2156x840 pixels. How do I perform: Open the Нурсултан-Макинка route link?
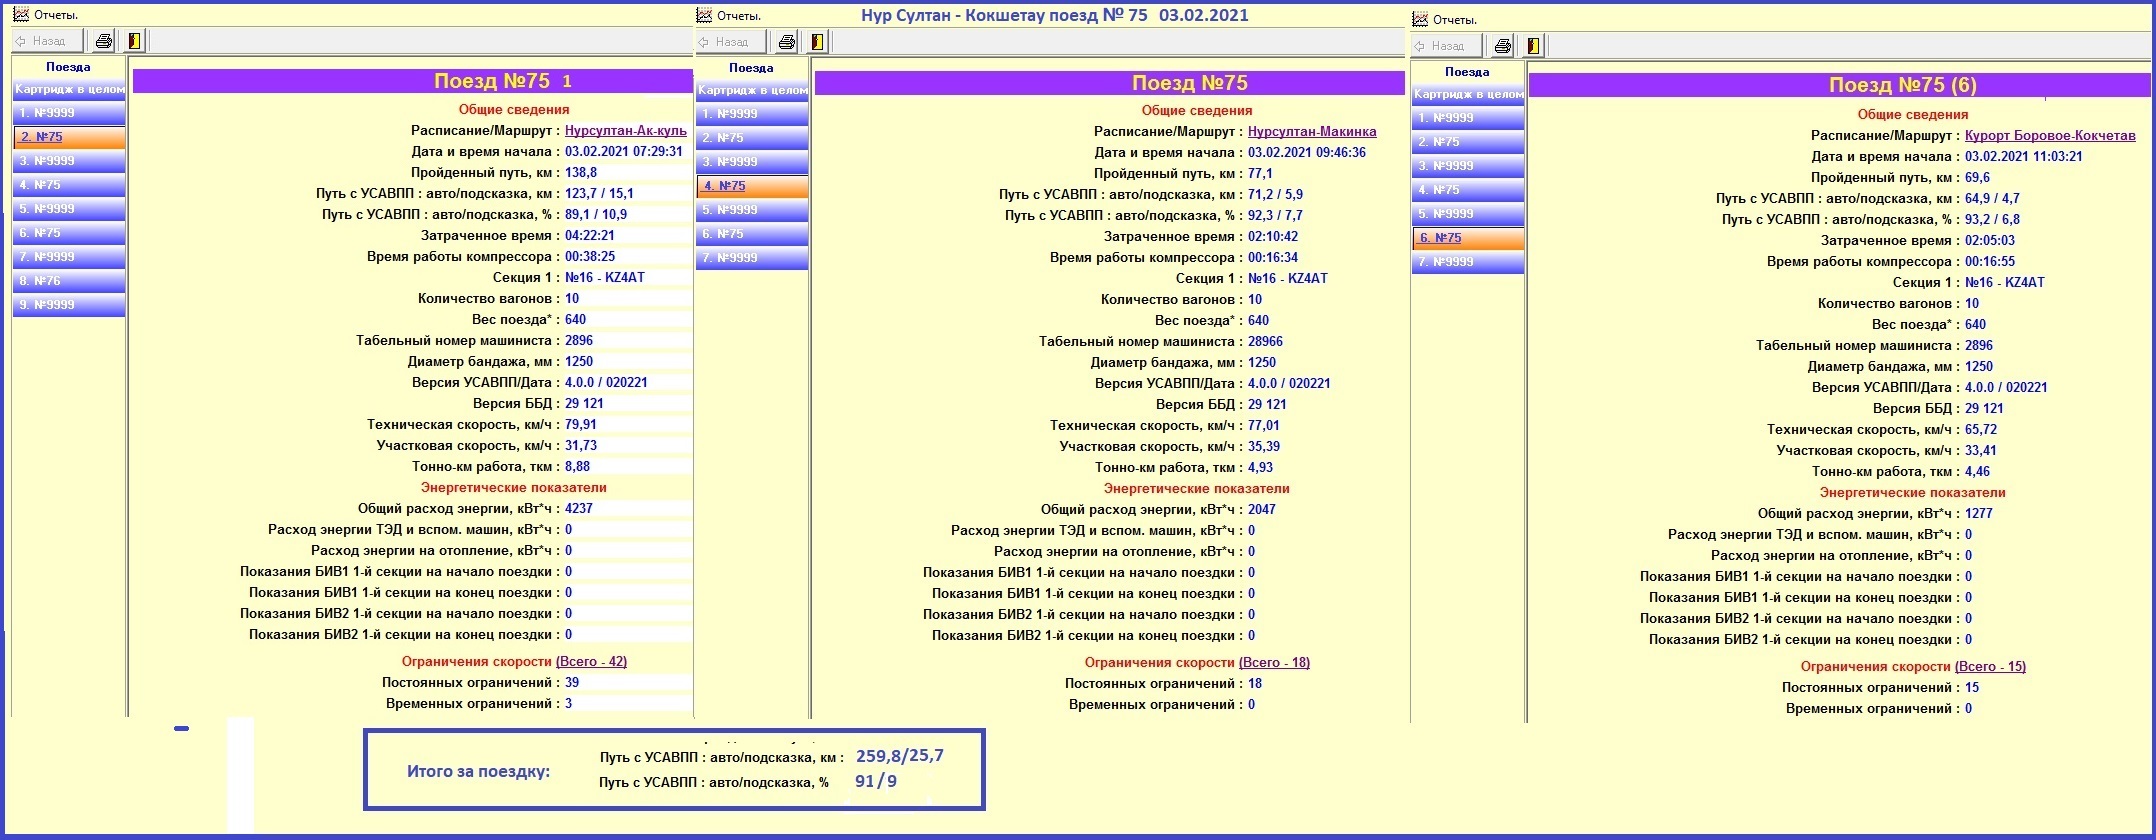(x=1311, y=132)
